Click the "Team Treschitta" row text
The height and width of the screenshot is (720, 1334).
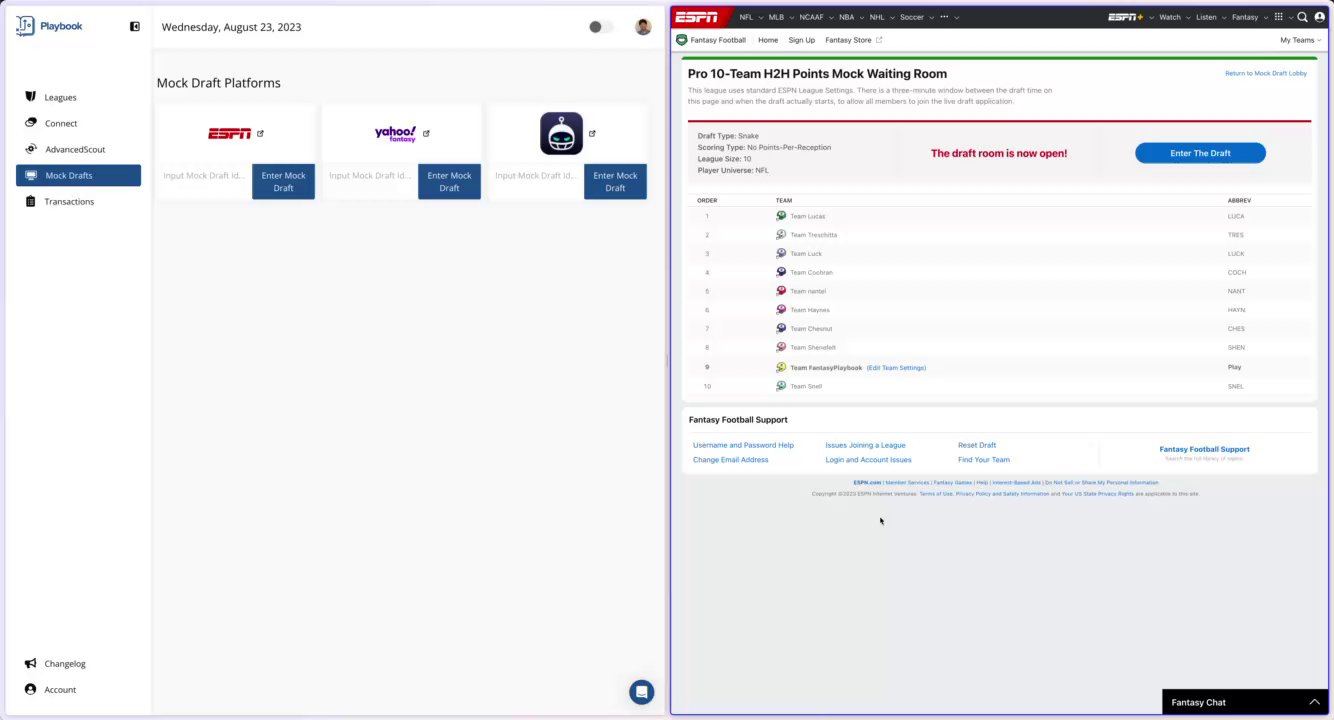(814, 235)
